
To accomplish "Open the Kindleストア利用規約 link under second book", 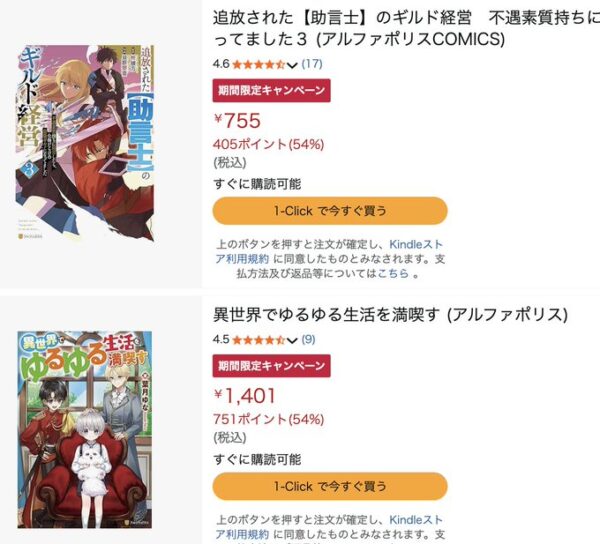I will [x=329, y=527].
